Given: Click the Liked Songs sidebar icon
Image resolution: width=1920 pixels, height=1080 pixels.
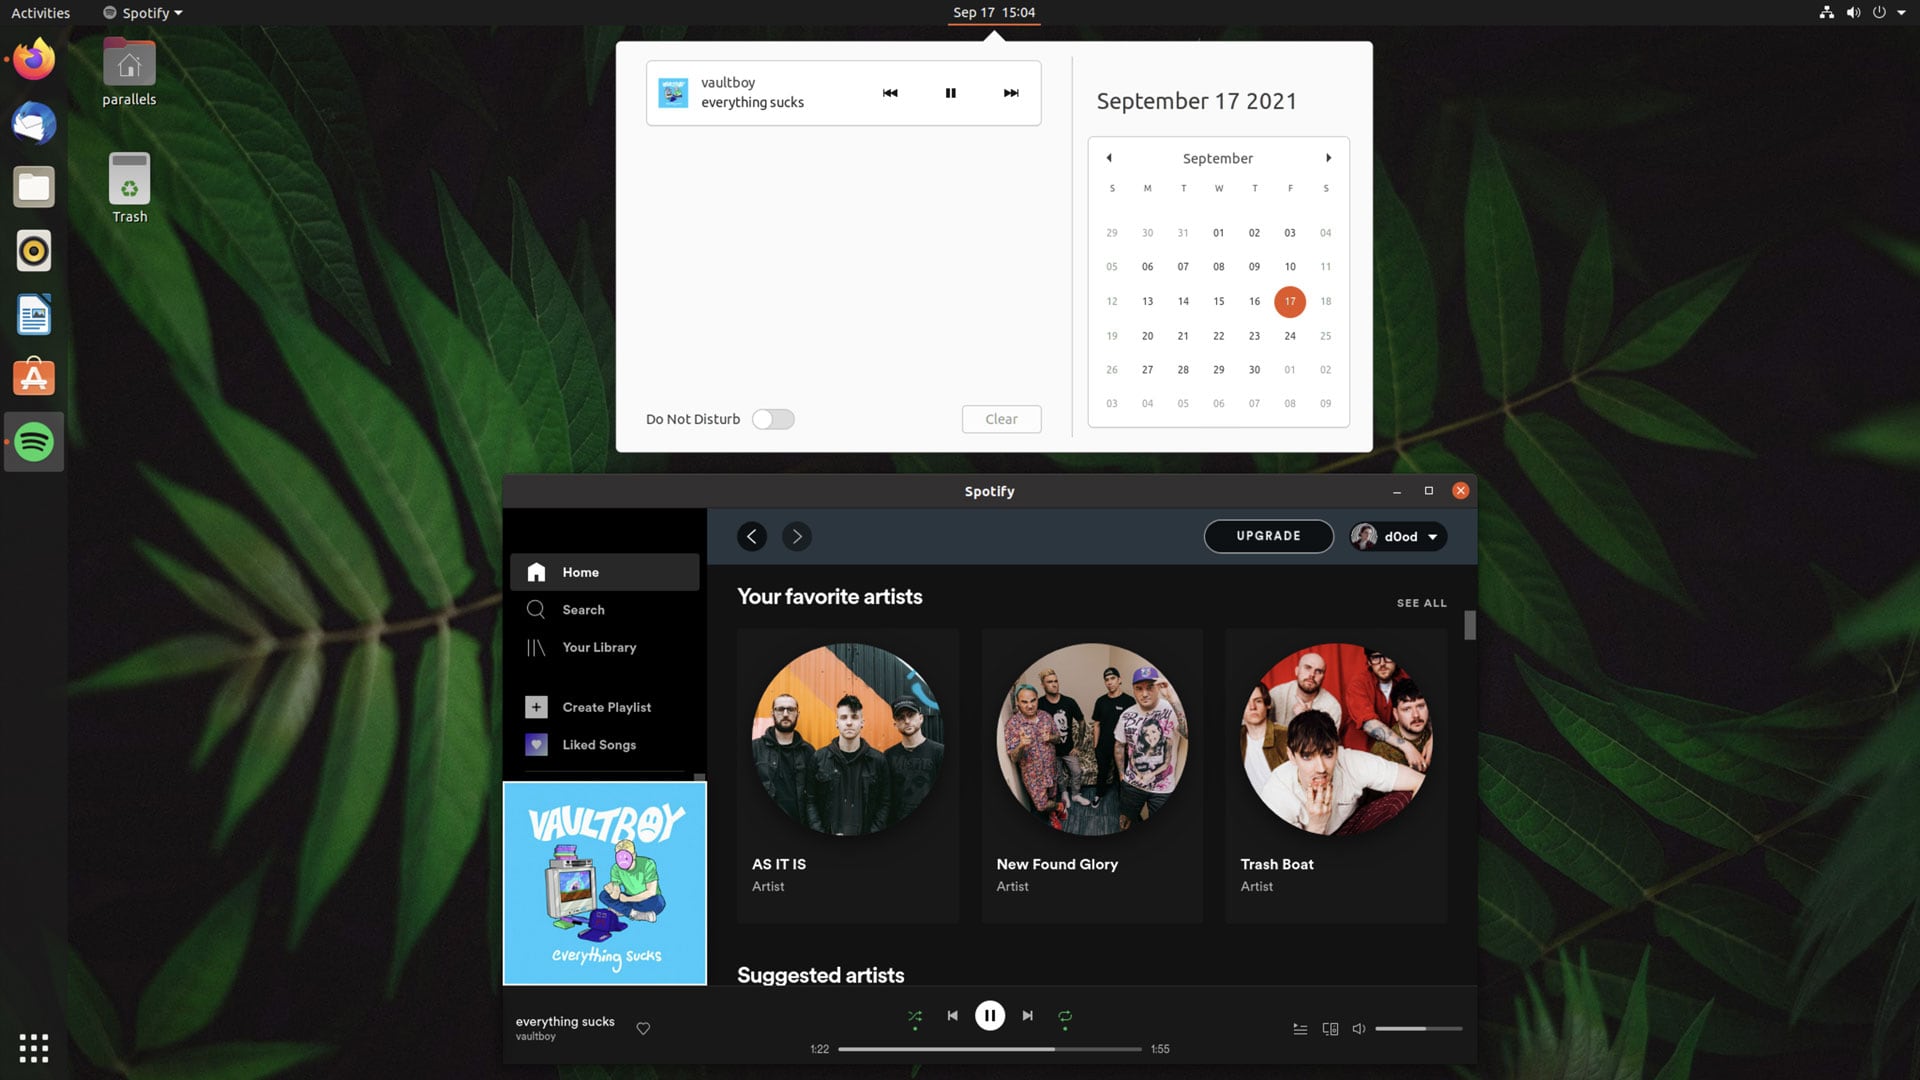Looking at the screenshot, I should tap(534, 744).
